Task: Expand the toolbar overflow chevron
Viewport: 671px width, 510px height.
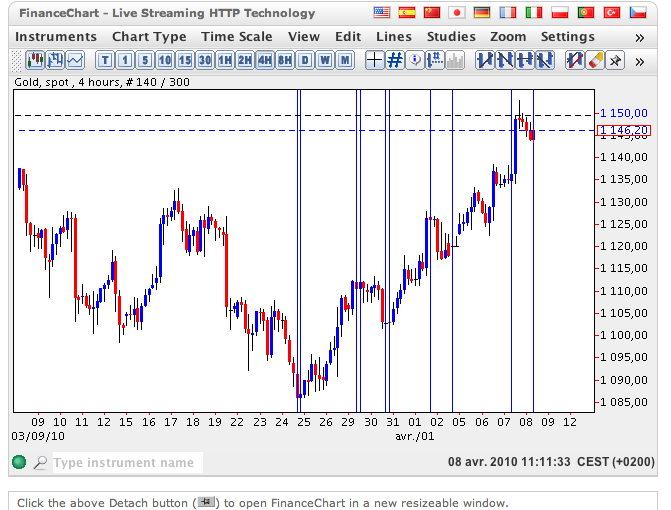Action: (x=640, y=60)
